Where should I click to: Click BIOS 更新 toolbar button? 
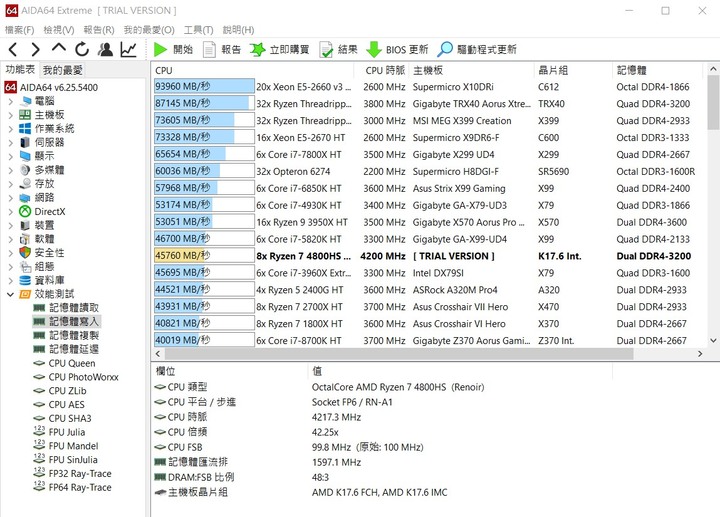coord(397,49)
